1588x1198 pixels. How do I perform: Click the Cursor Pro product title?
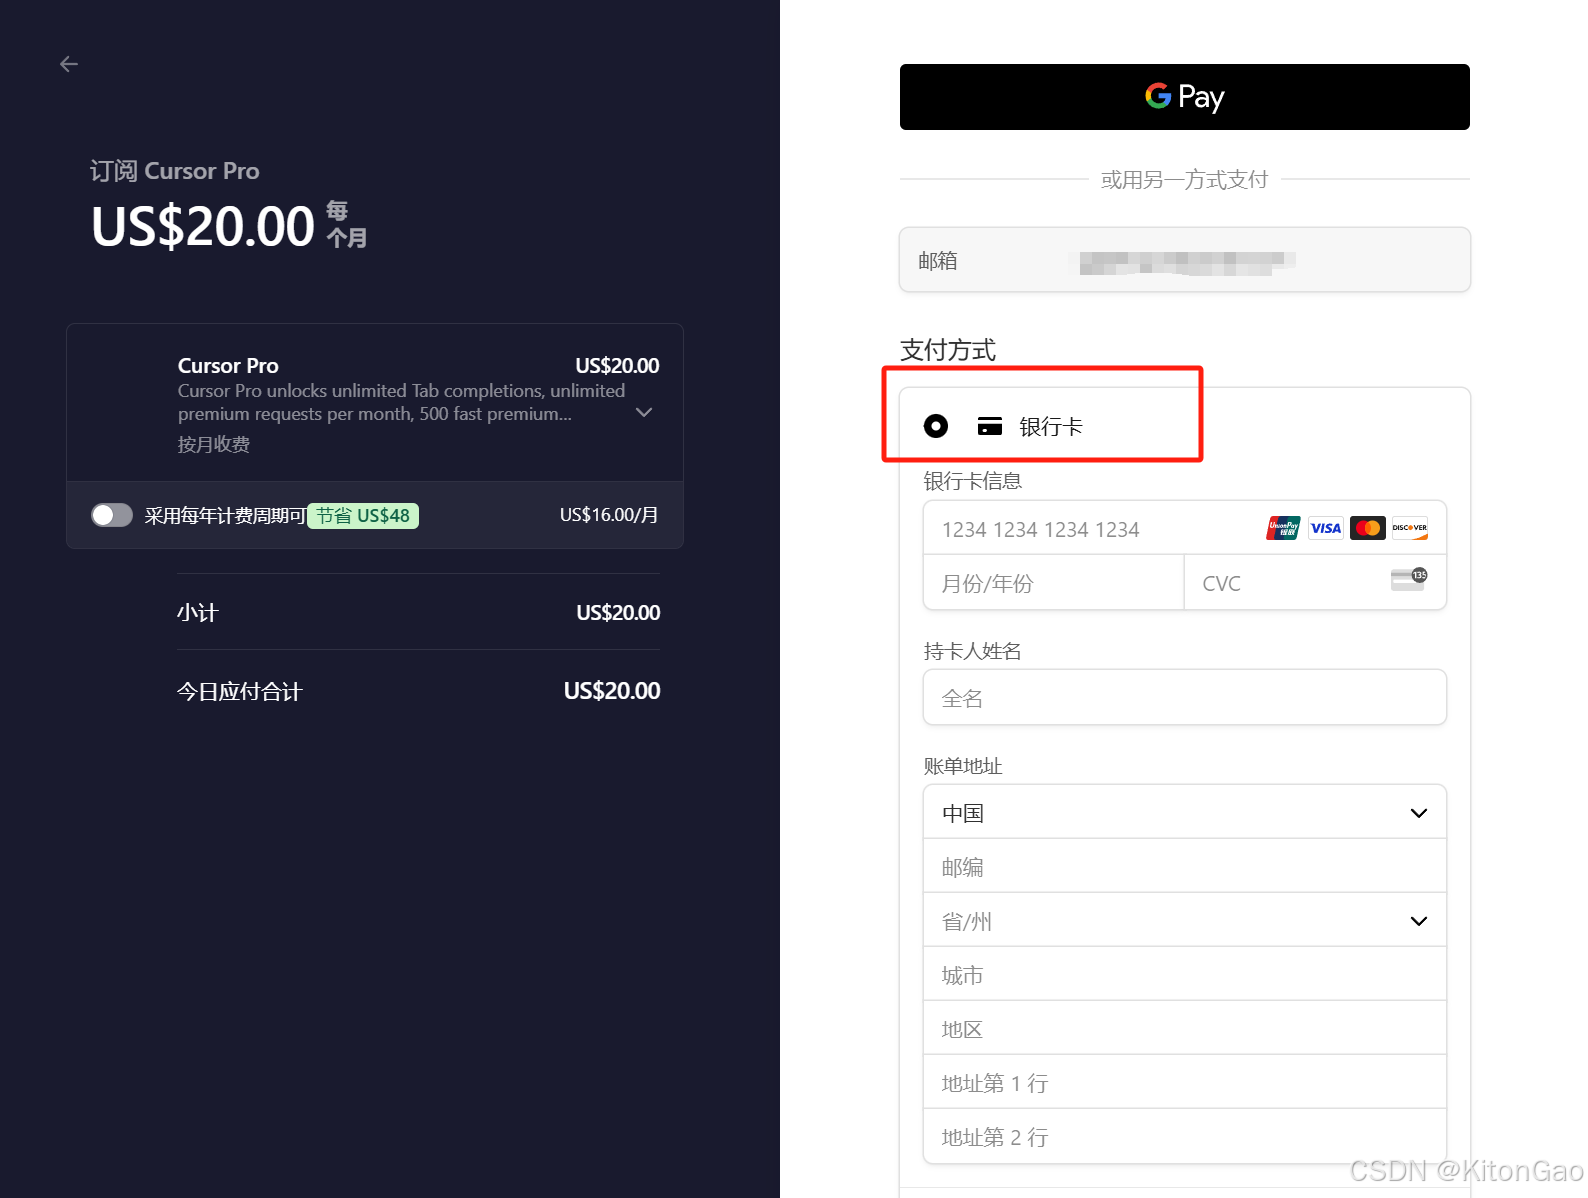click(x=228, y=365)
